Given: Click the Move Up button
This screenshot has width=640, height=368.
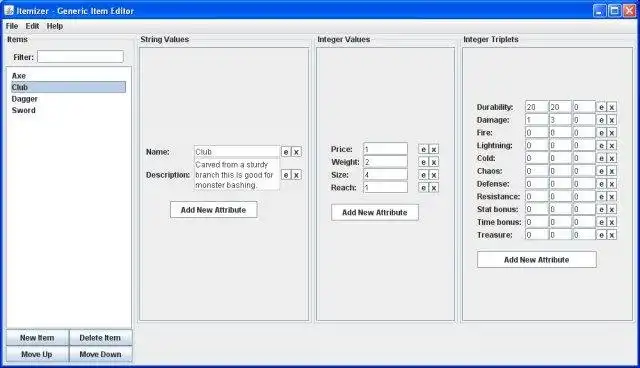Looking at the screenshot, I should (x=37, y=354).
